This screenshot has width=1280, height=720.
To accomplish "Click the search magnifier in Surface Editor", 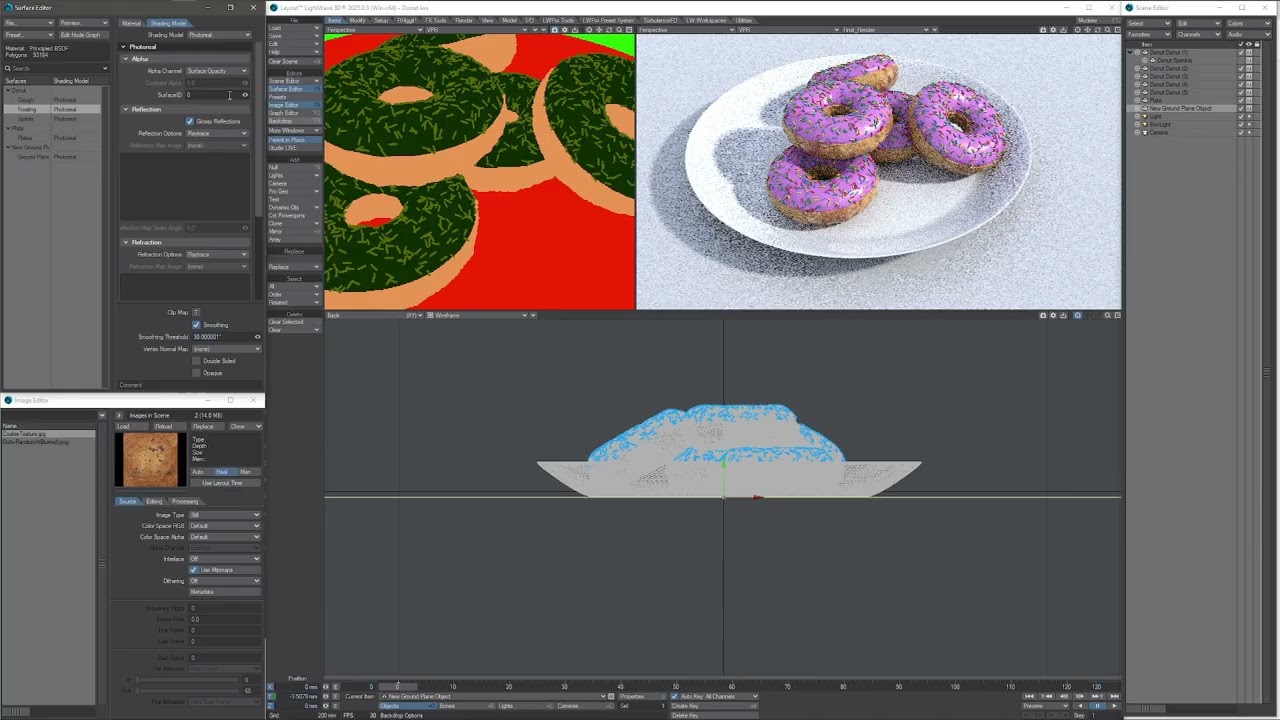I will [6, 68].
